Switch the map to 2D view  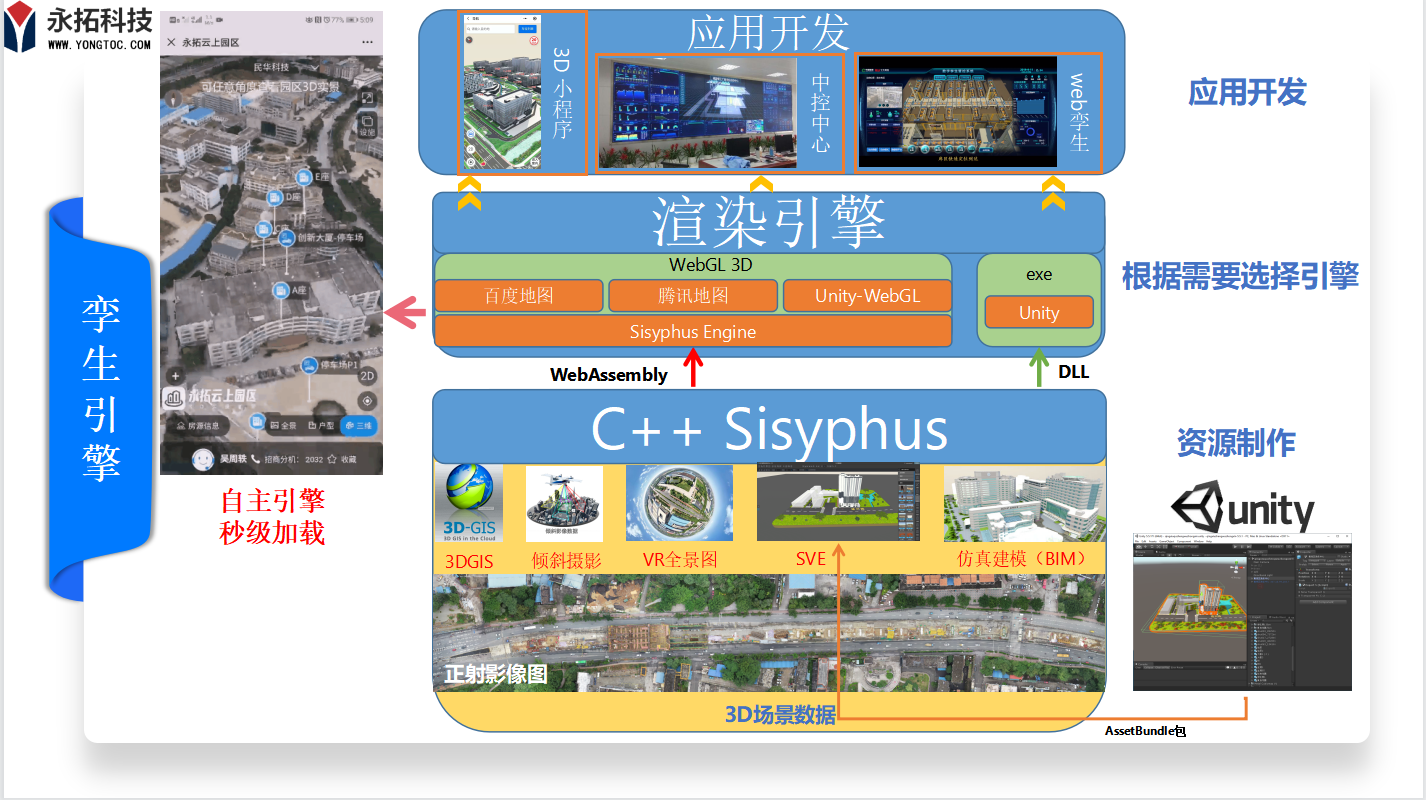click(x=367, y=376)
